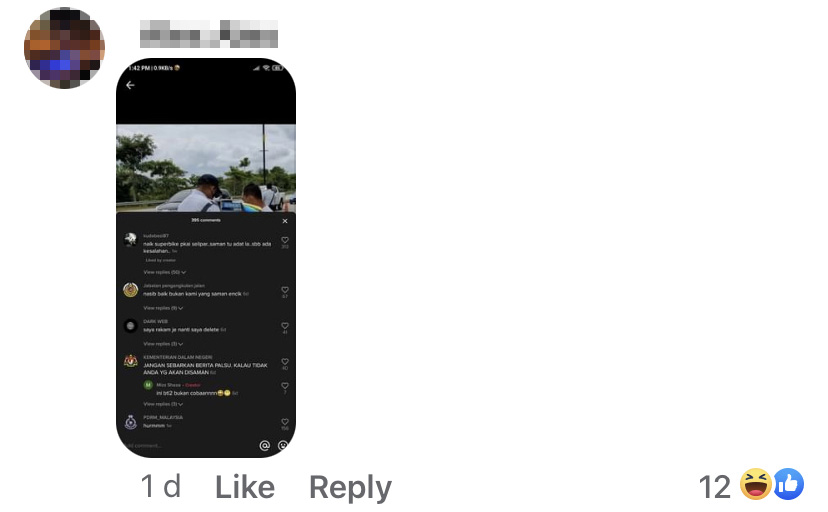
Task: Open the DARK WEB commenter's avatar
Action: pos(130,326)
